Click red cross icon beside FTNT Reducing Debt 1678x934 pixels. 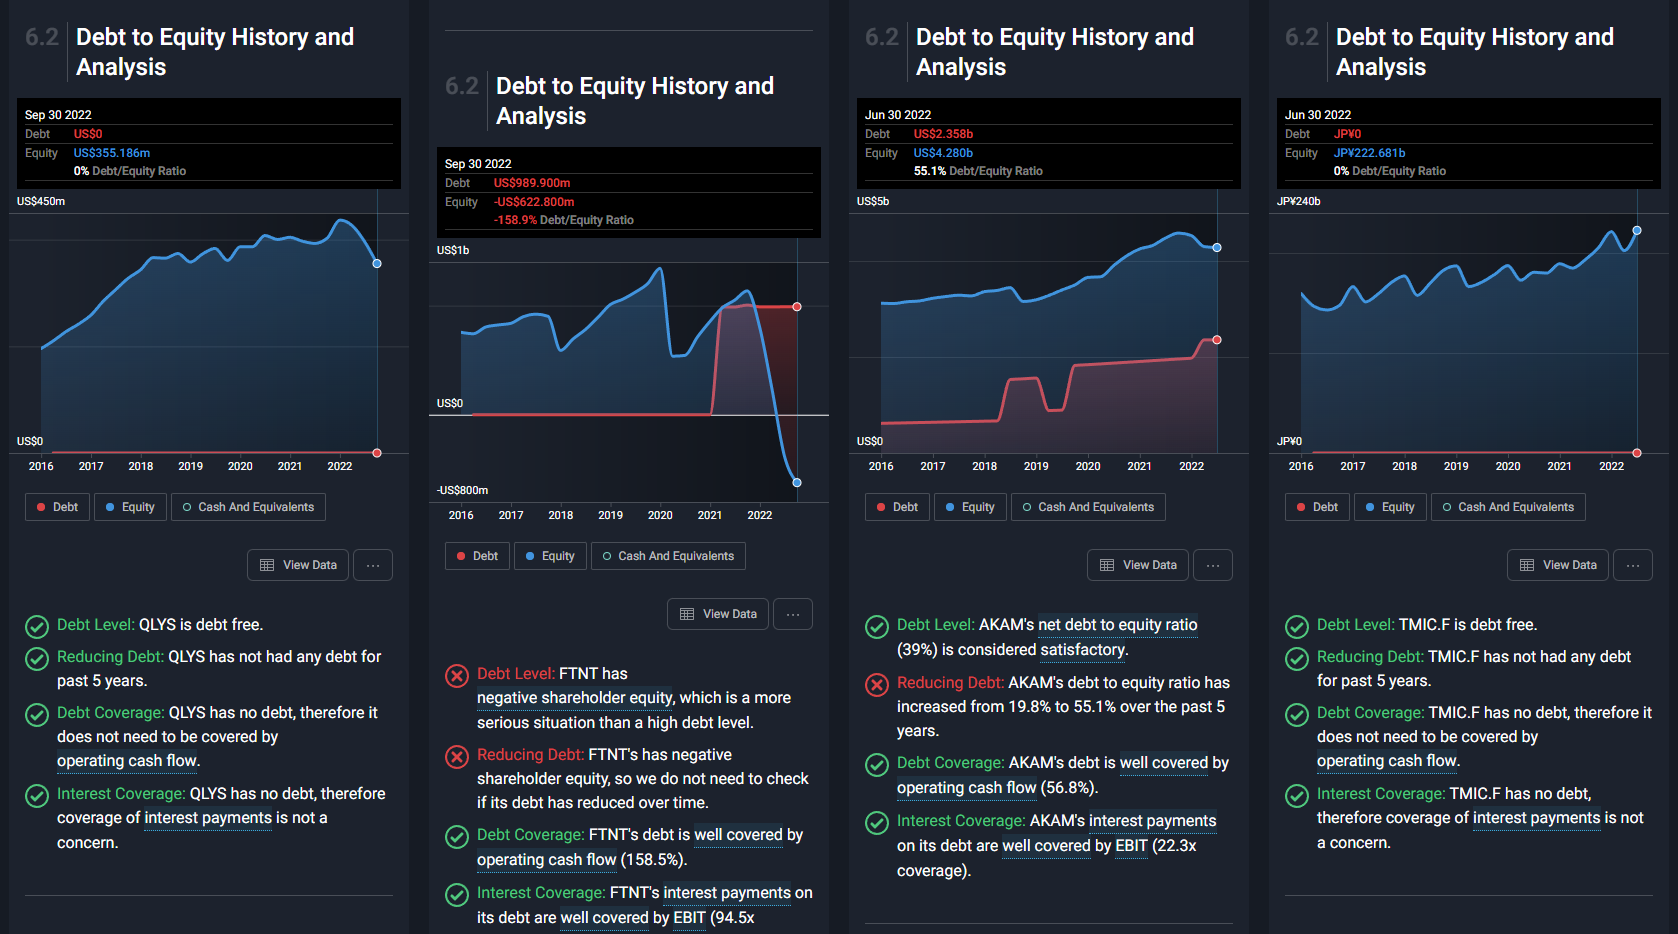457,757
